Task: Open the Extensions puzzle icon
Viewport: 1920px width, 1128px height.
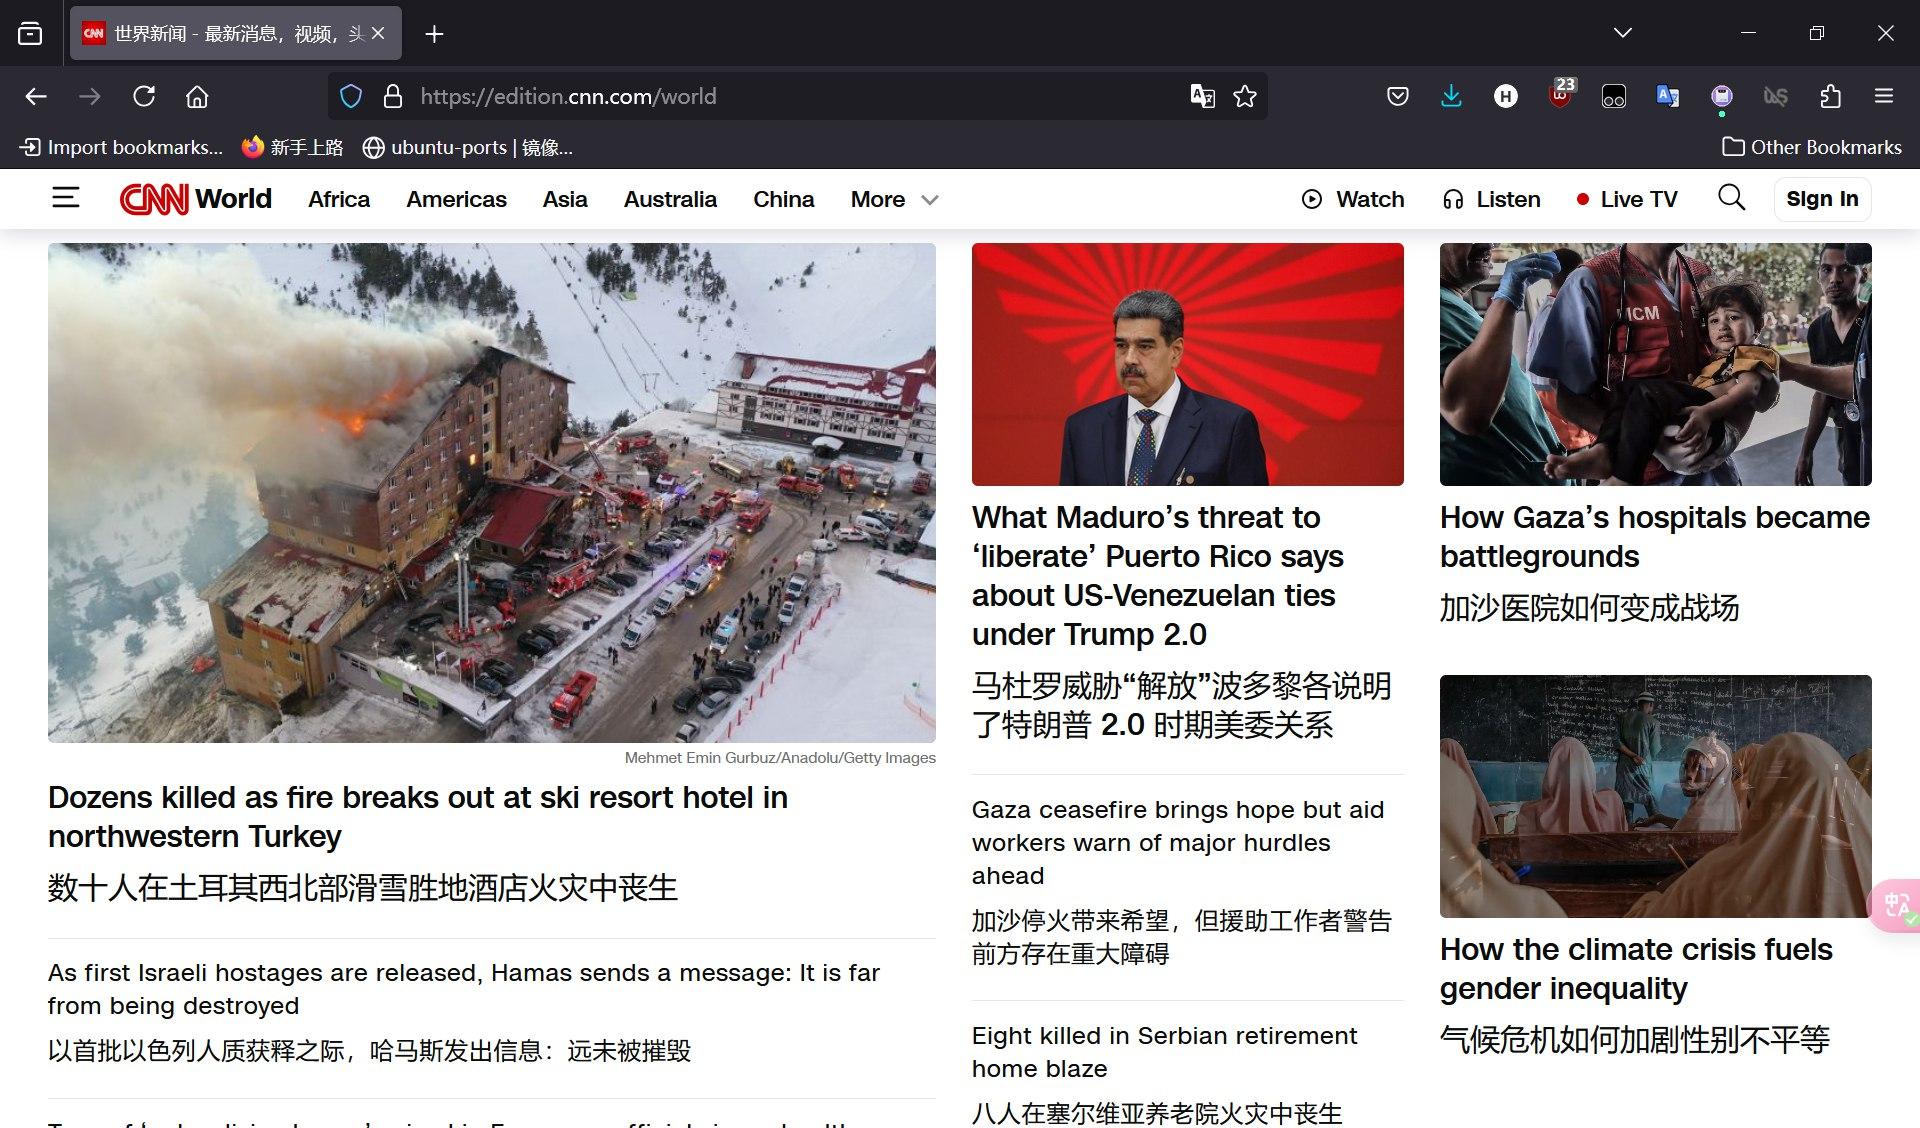Action: click(x=1830, y=96)
